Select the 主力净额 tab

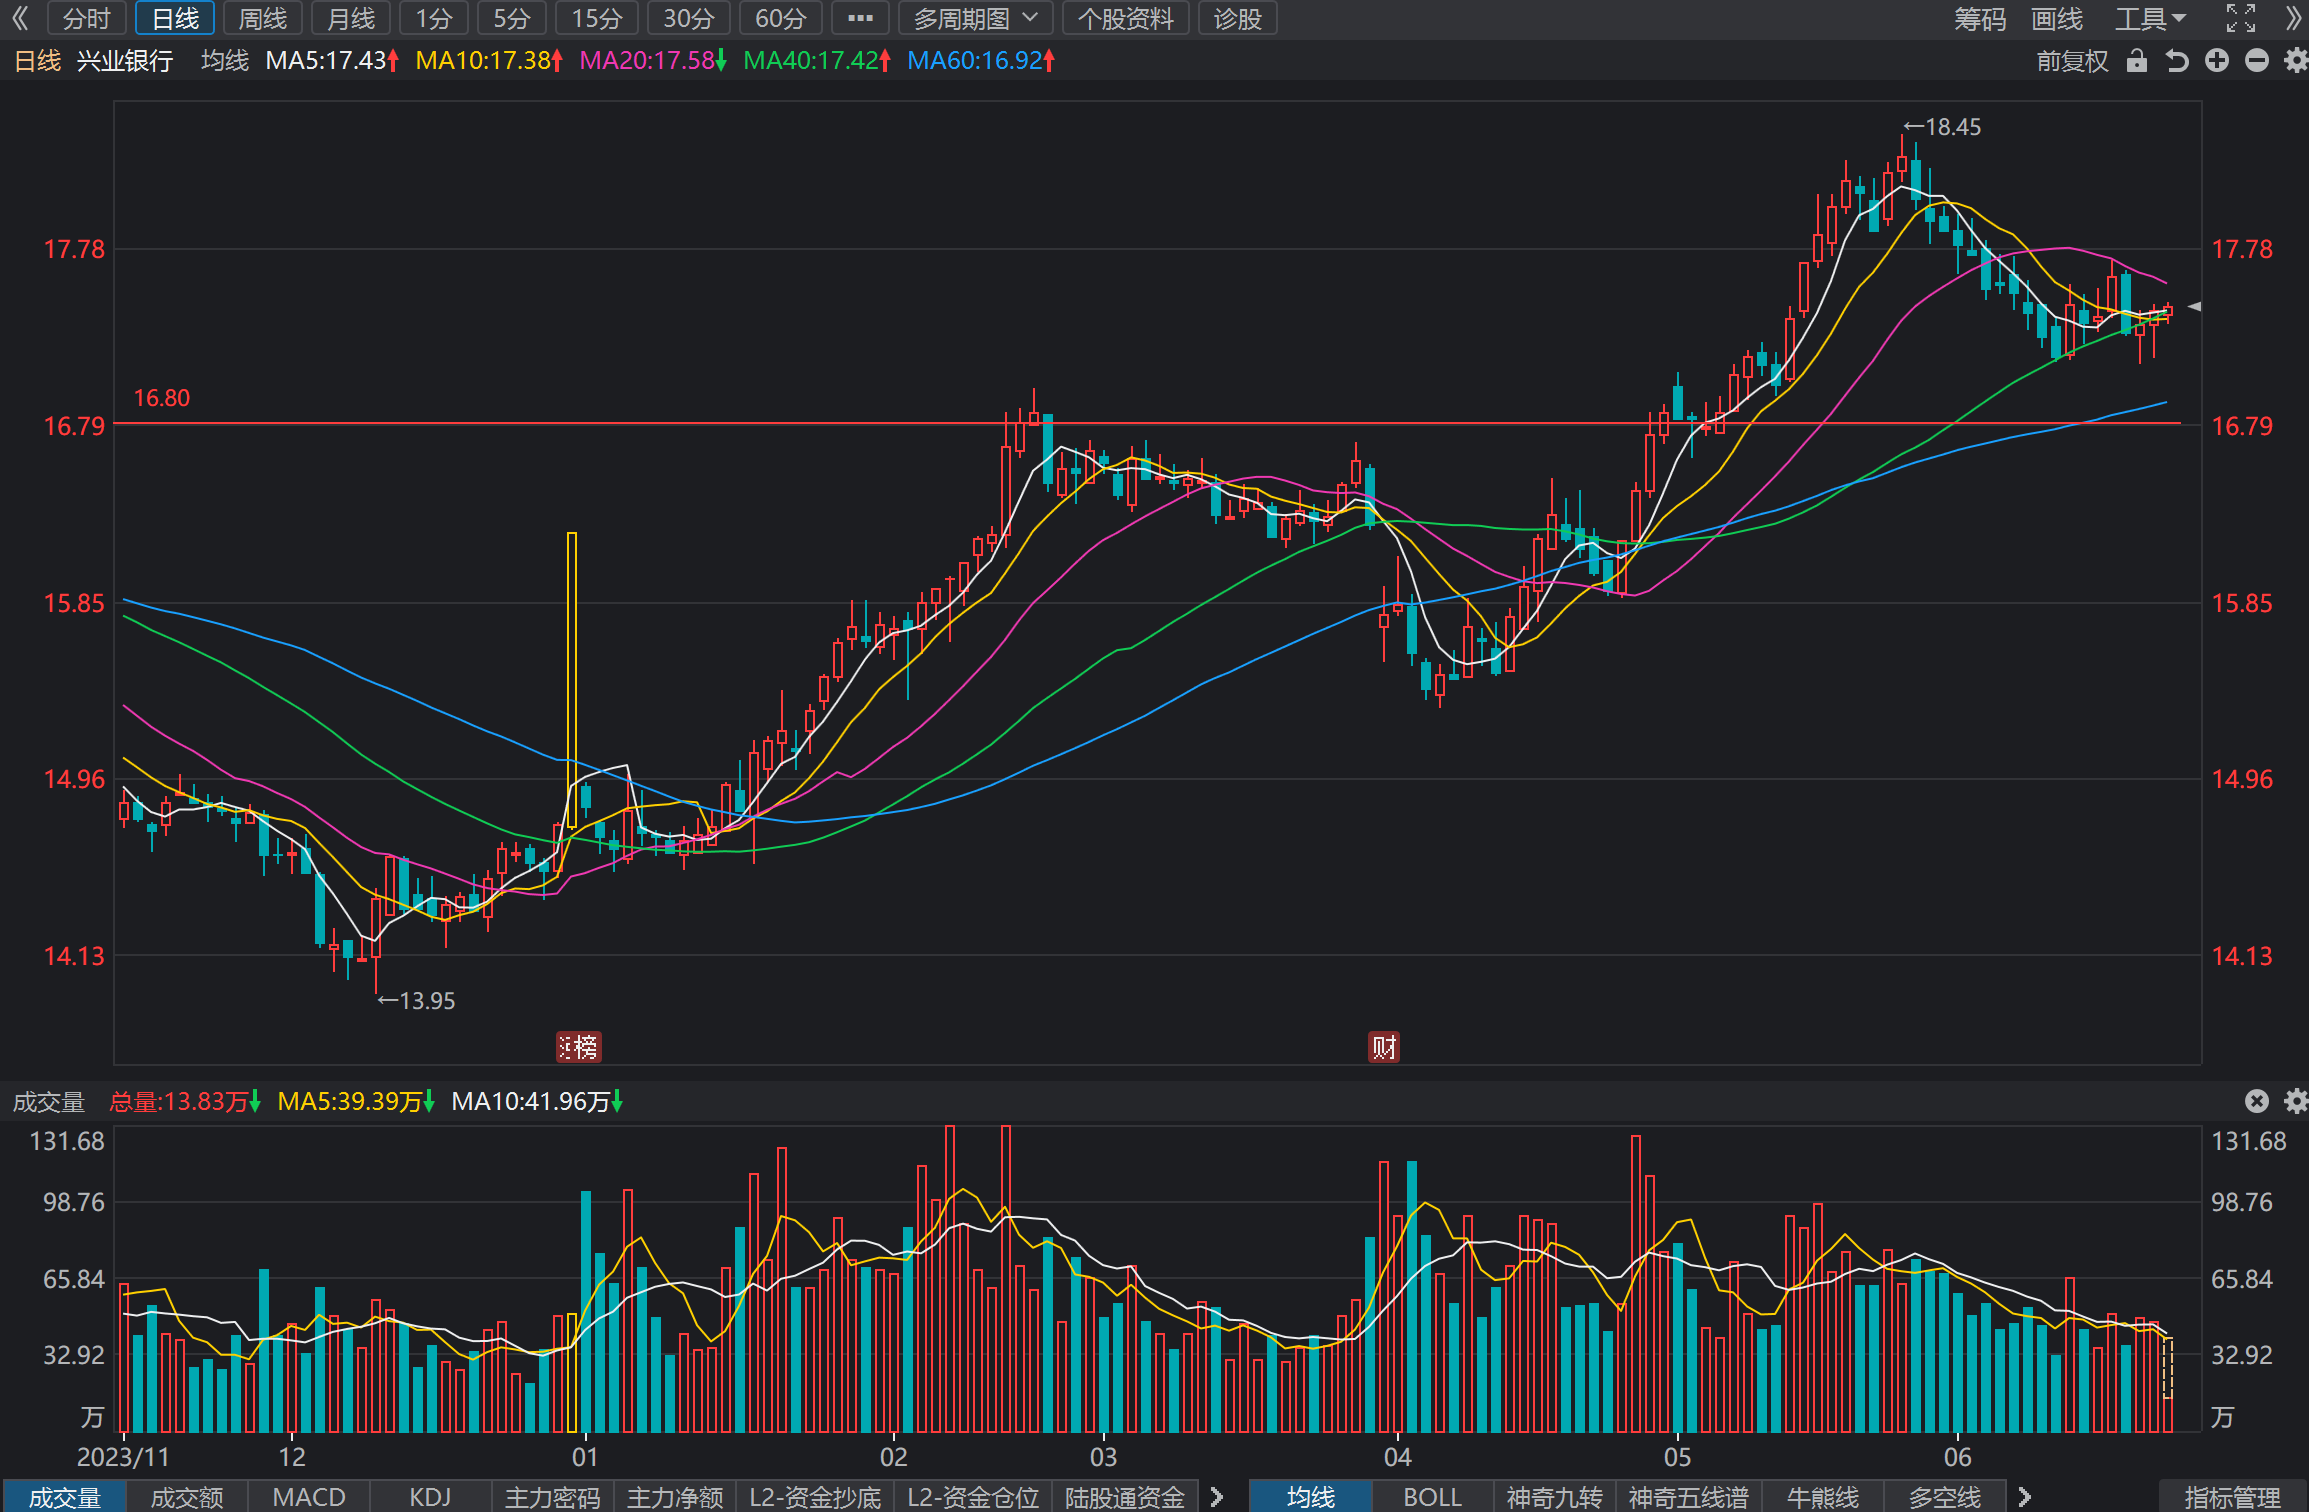pos(675,1496)
